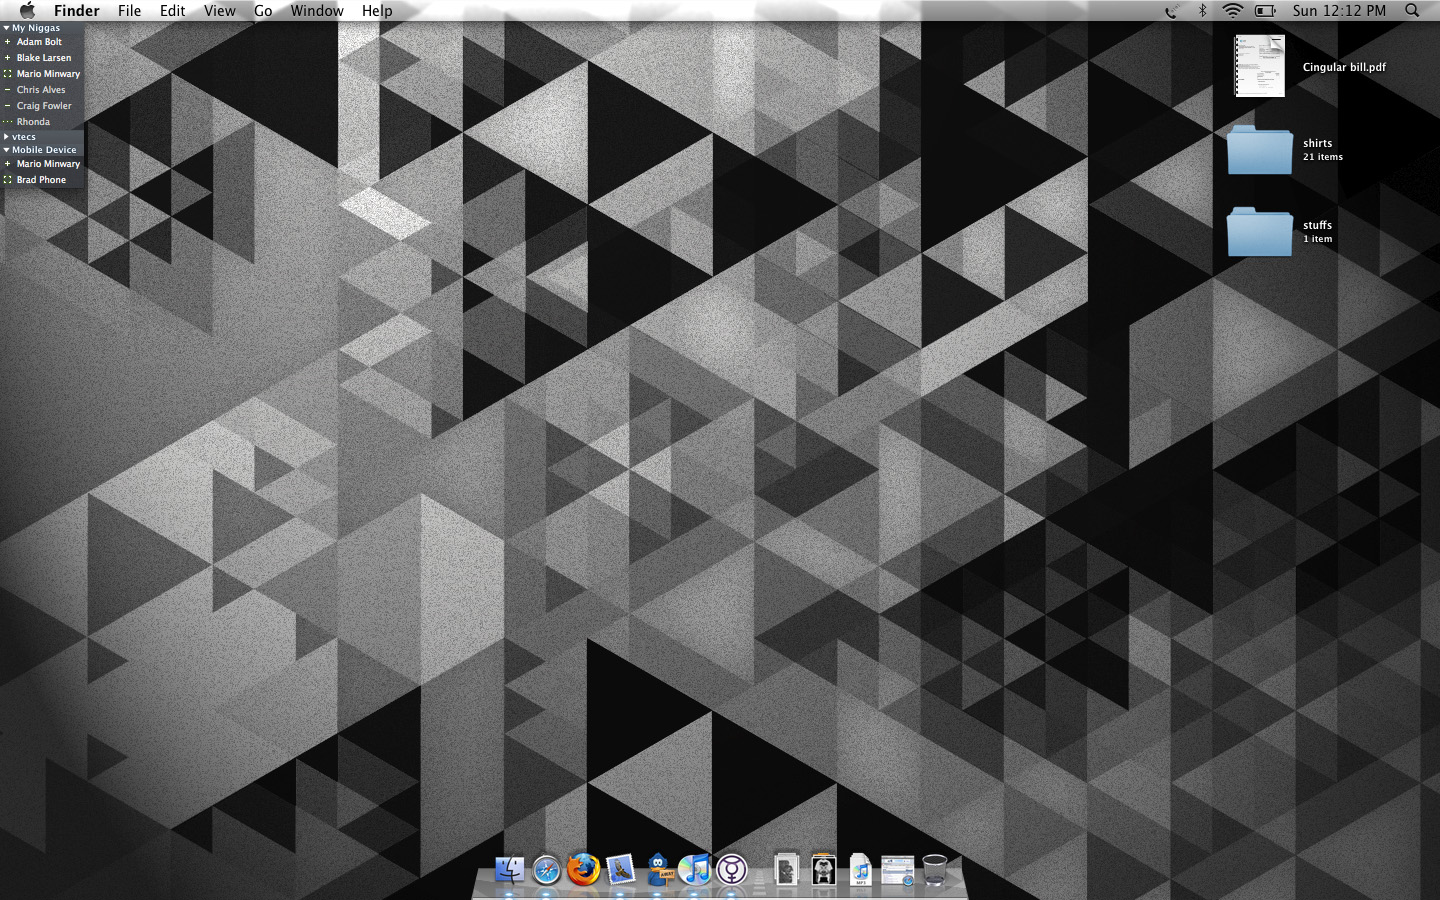Open the Window menu
1440x900 pixels.
tap(317, 10)
